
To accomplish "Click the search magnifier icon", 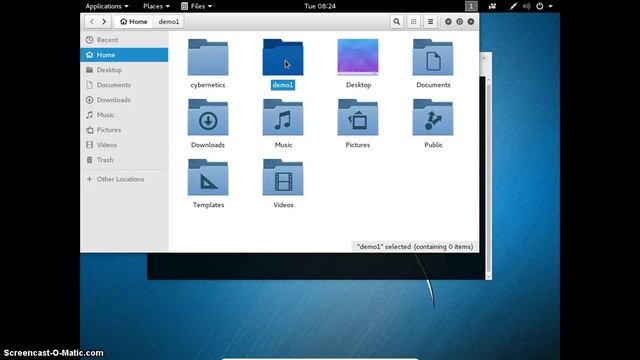I will coord(396,22).
